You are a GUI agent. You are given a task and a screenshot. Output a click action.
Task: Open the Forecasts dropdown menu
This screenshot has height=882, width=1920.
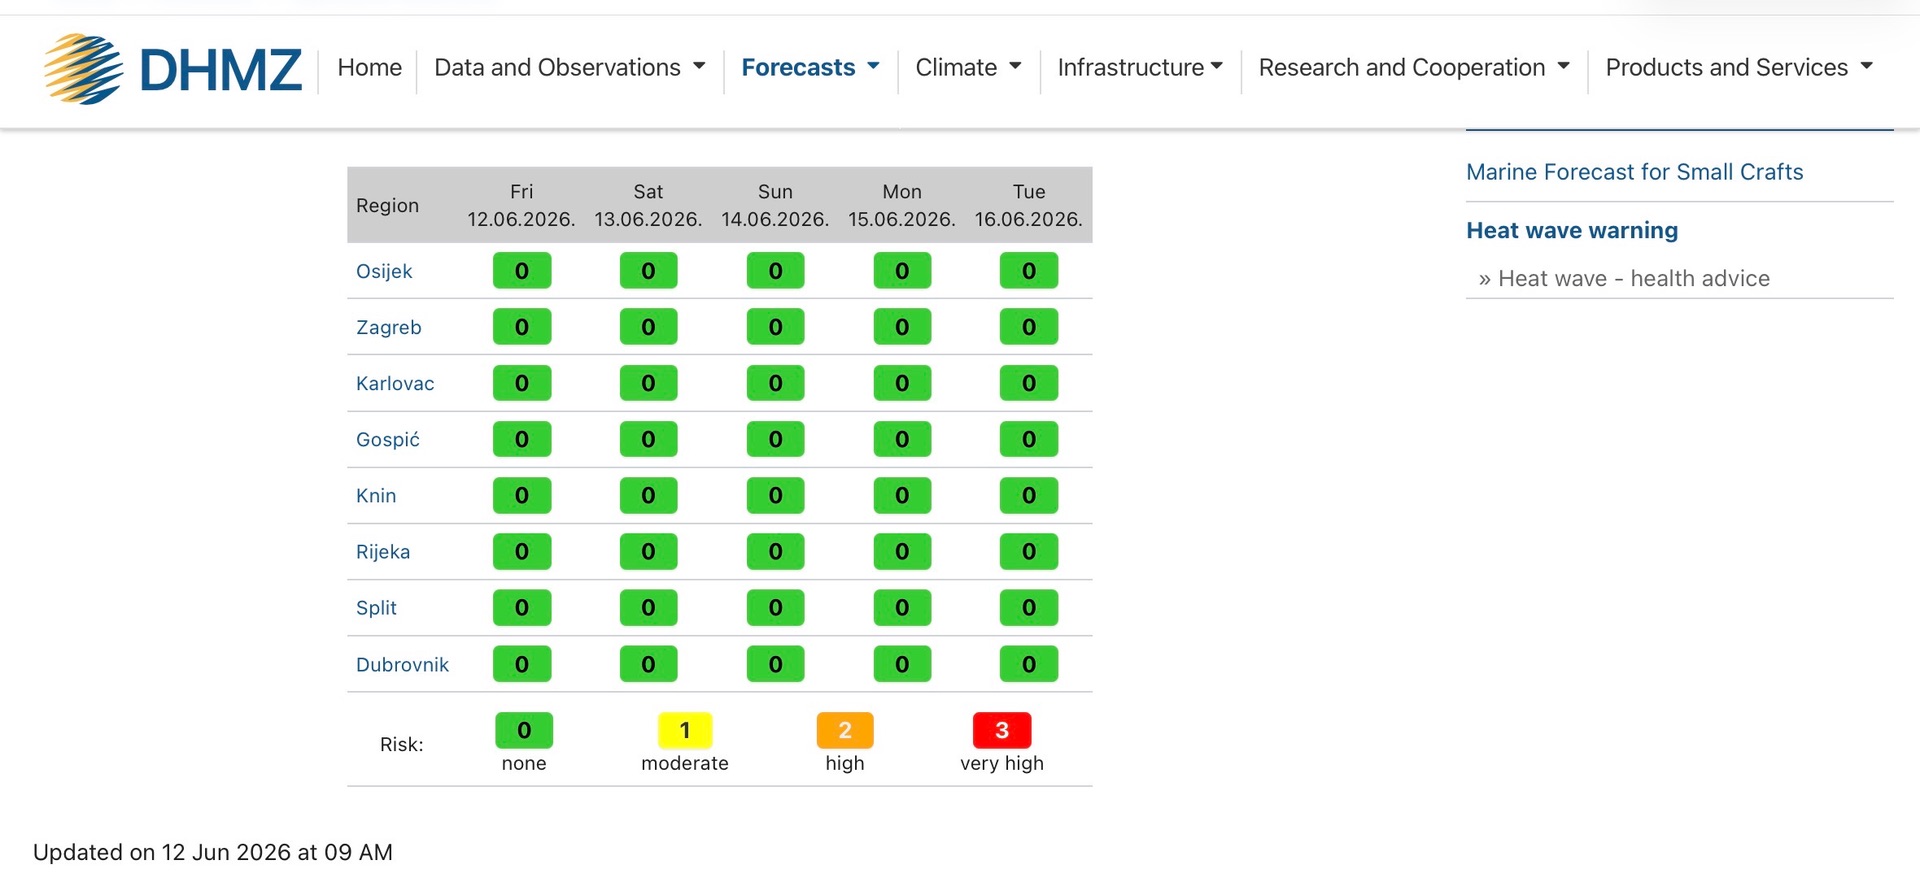pyautogui.click(x=810, y=67)
